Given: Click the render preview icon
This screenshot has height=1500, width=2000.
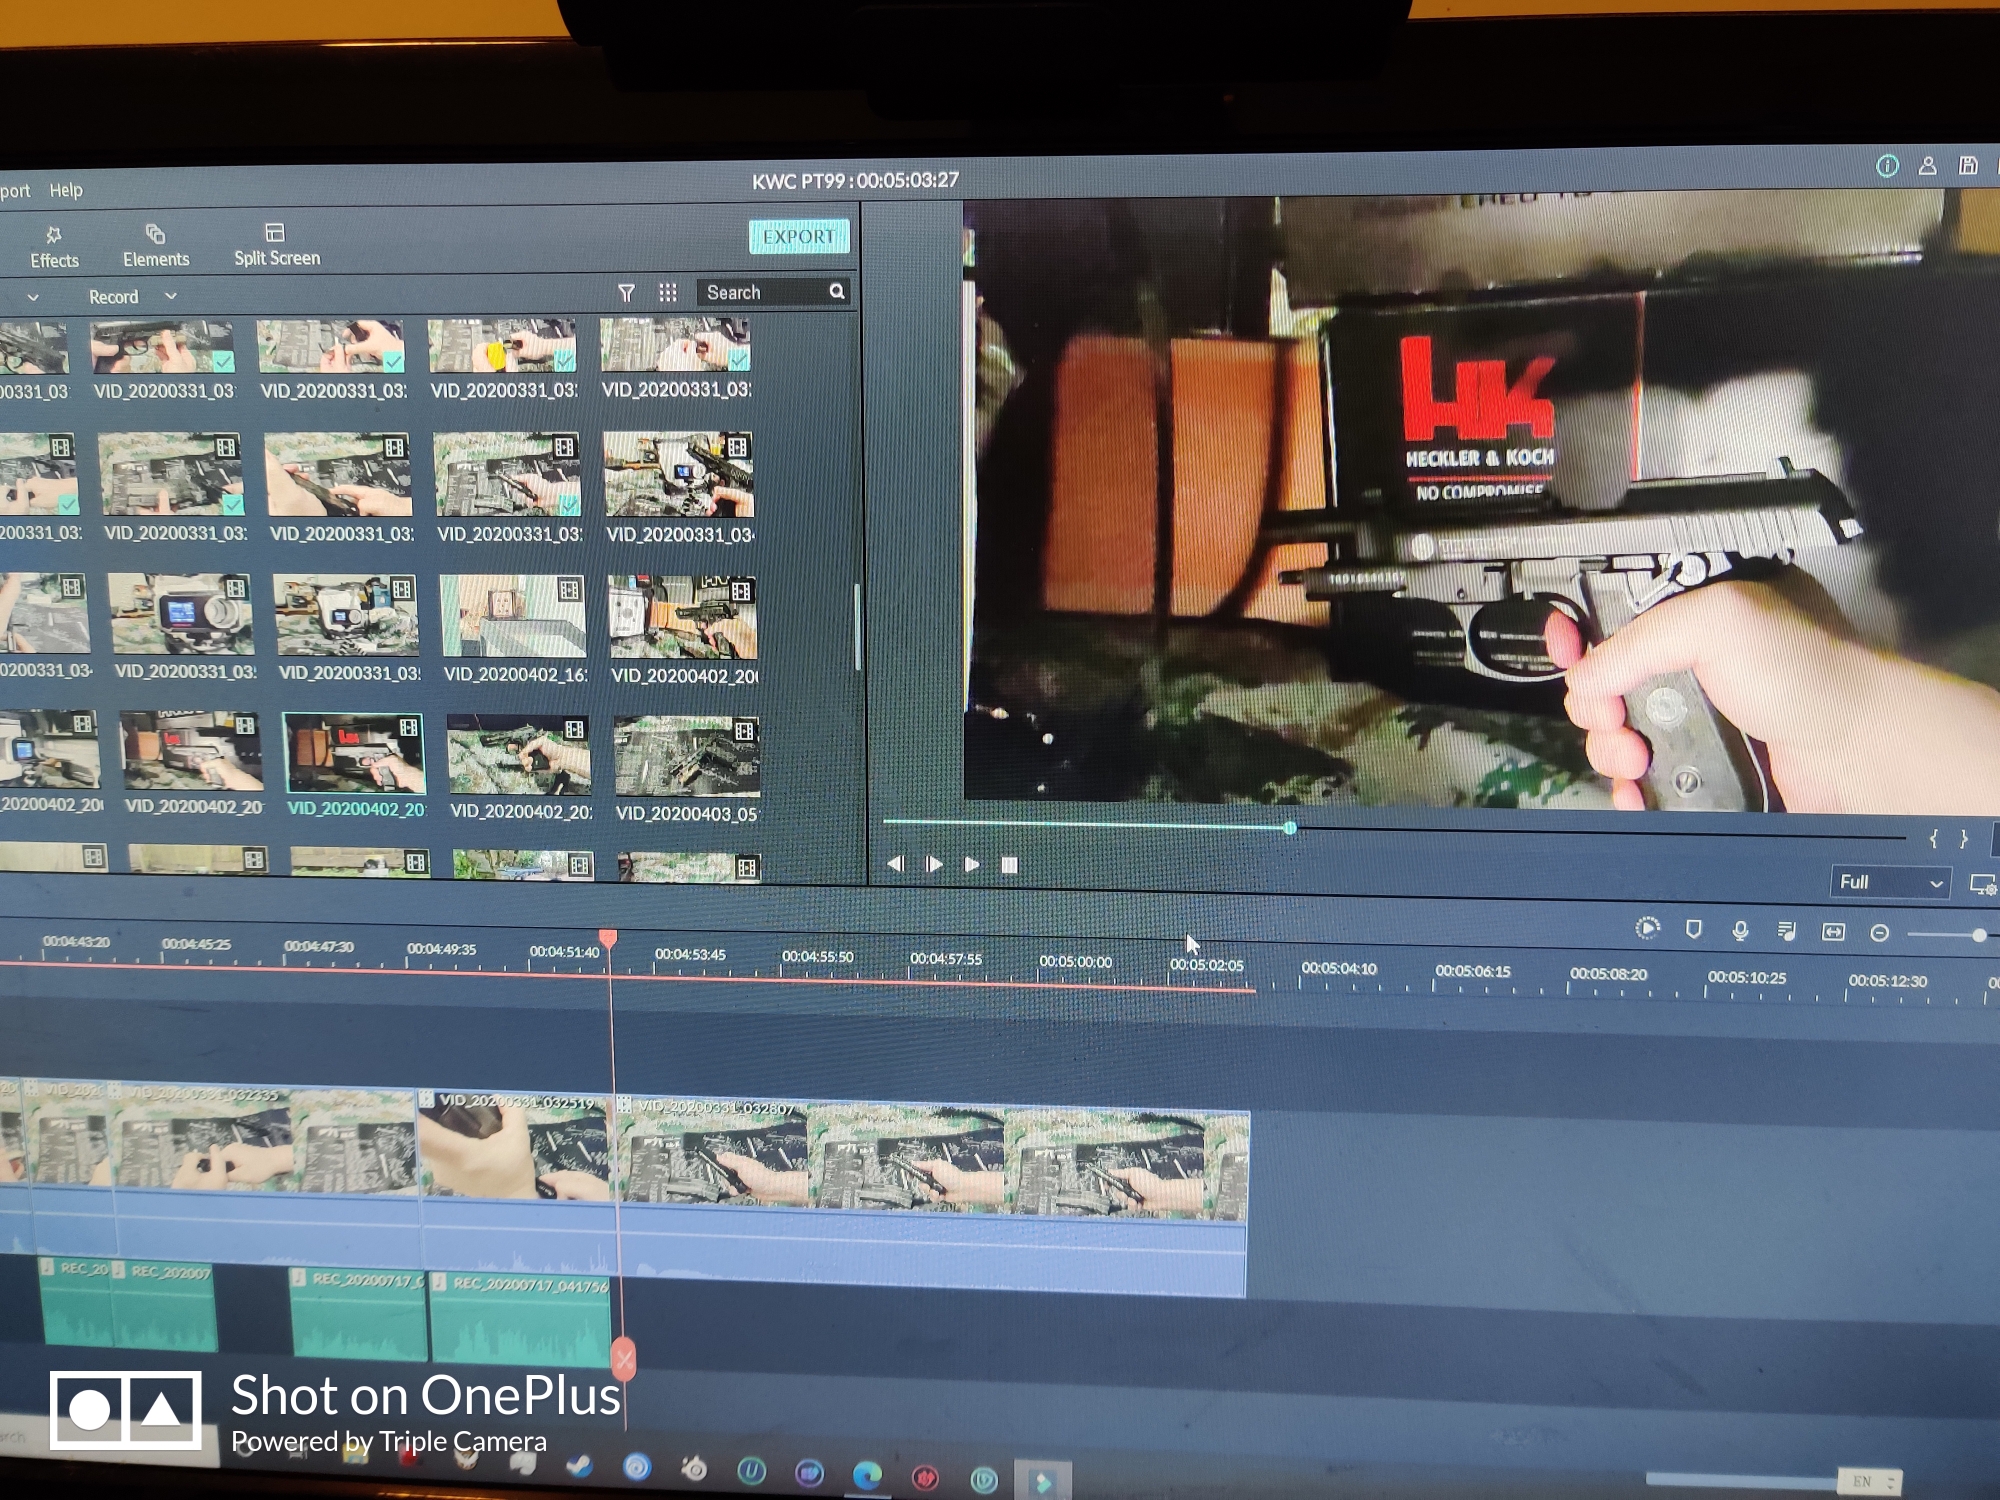Looking at the screenshot, I should coord(1647,929).
